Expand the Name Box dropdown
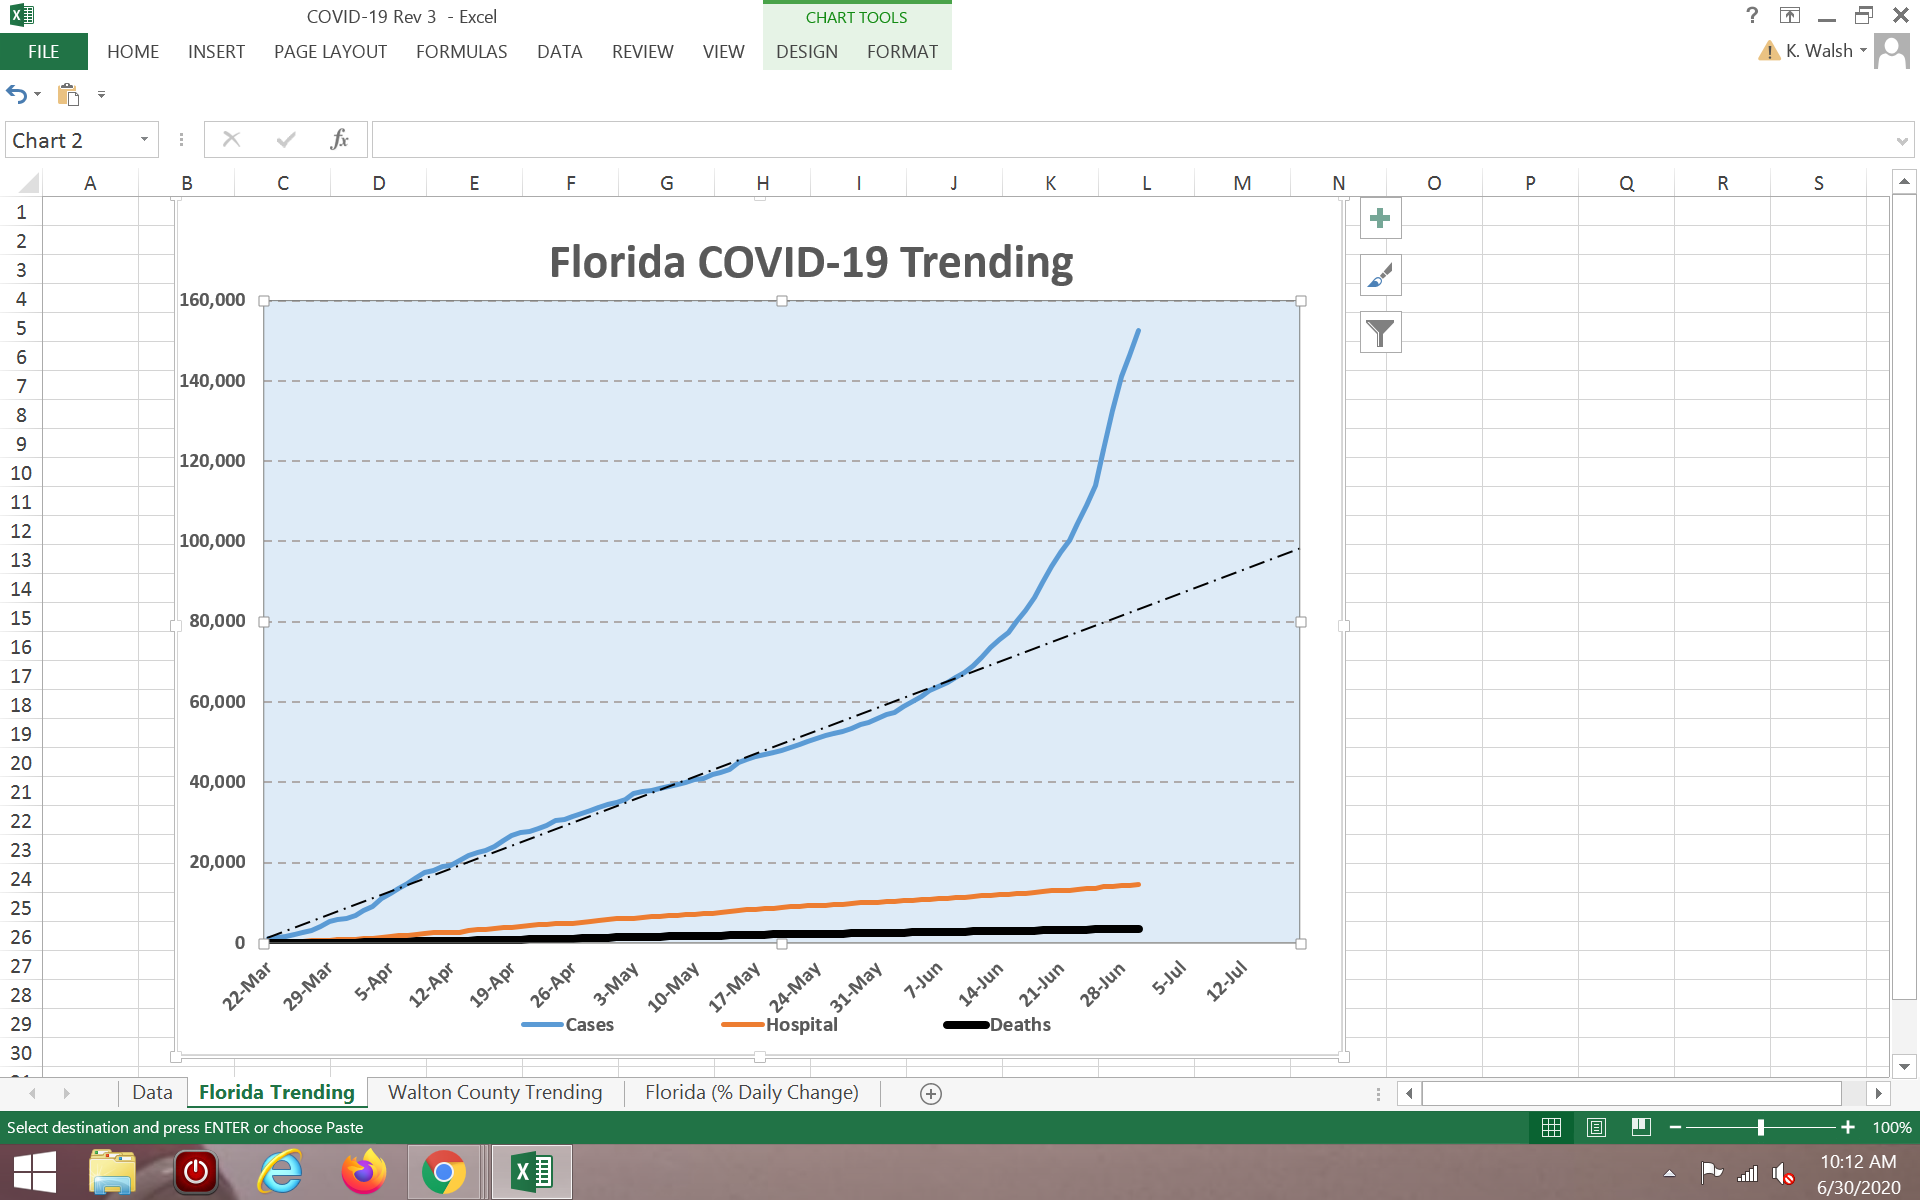The height and width of the screenshot is (1200, 1920). (145, 139)
